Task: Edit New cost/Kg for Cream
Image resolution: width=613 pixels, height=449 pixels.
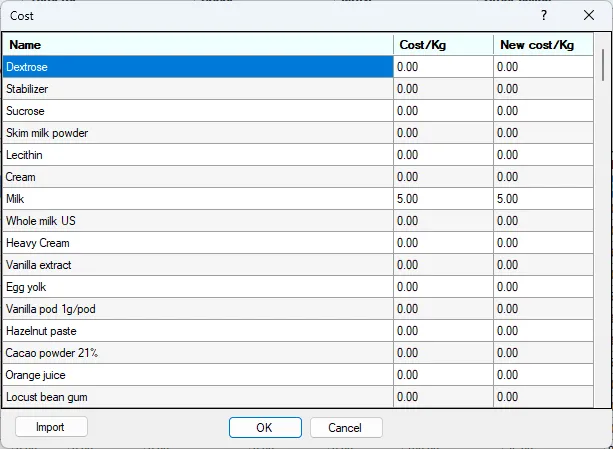Action: point(543,177)
